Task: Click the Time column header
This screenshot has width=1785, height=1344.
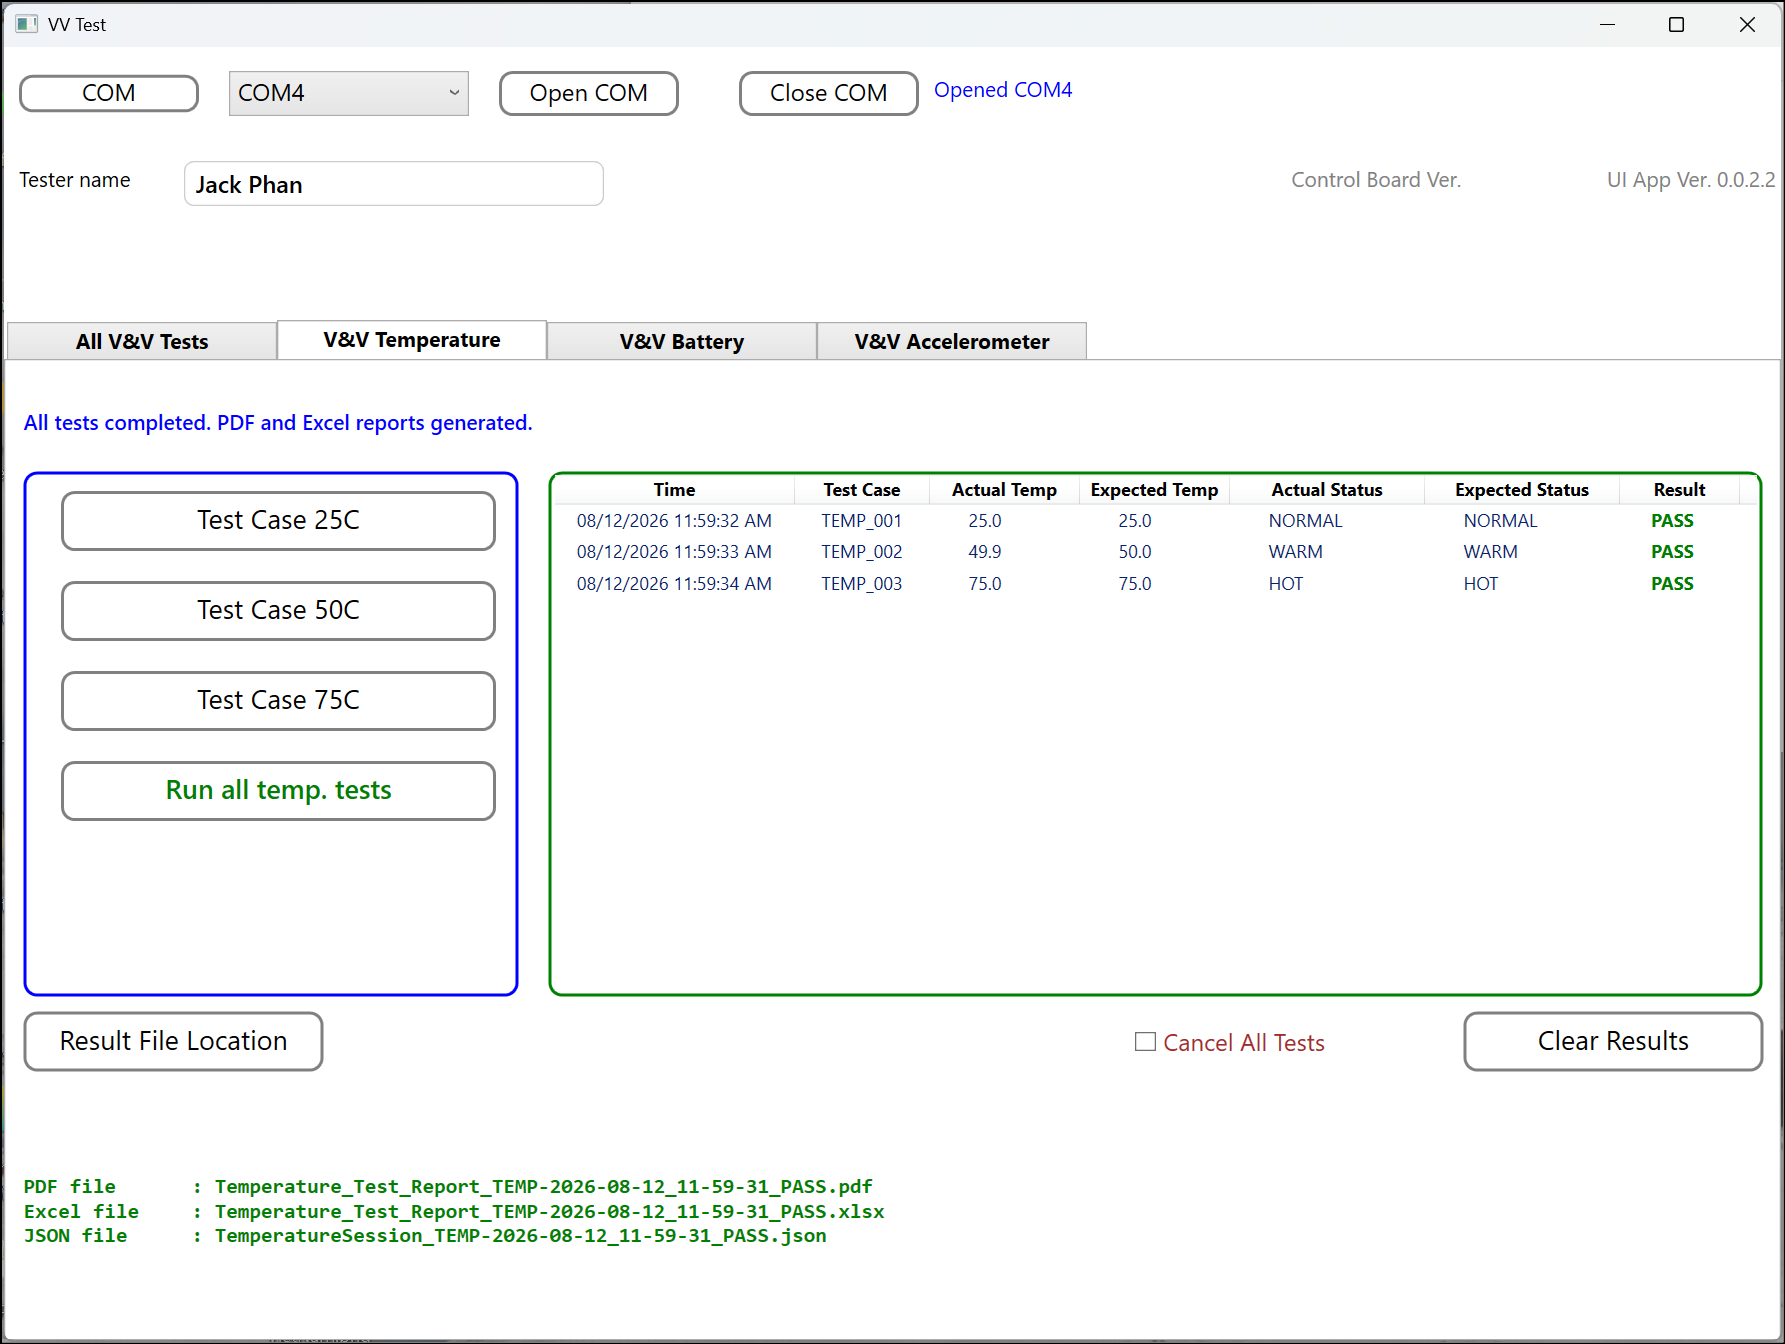Action: pos(674,490)
